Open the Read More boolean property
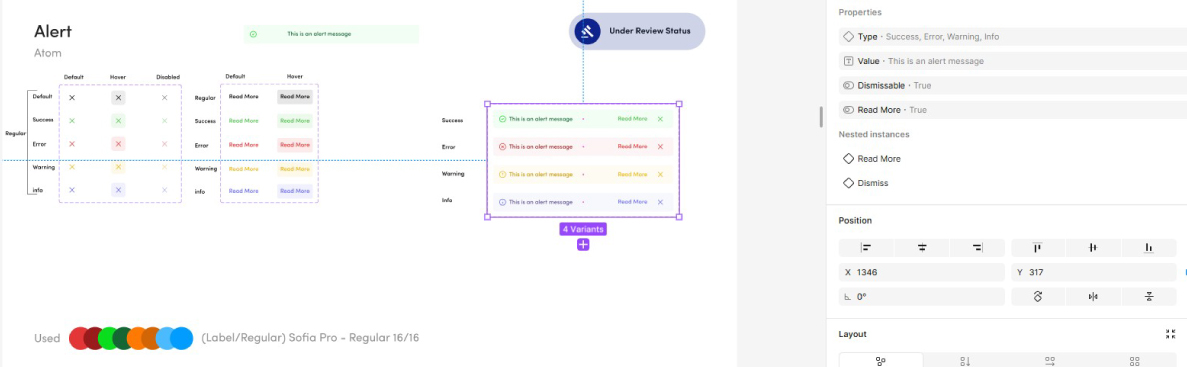This screenshot has height=367, width=1187. pos(1013,110)
